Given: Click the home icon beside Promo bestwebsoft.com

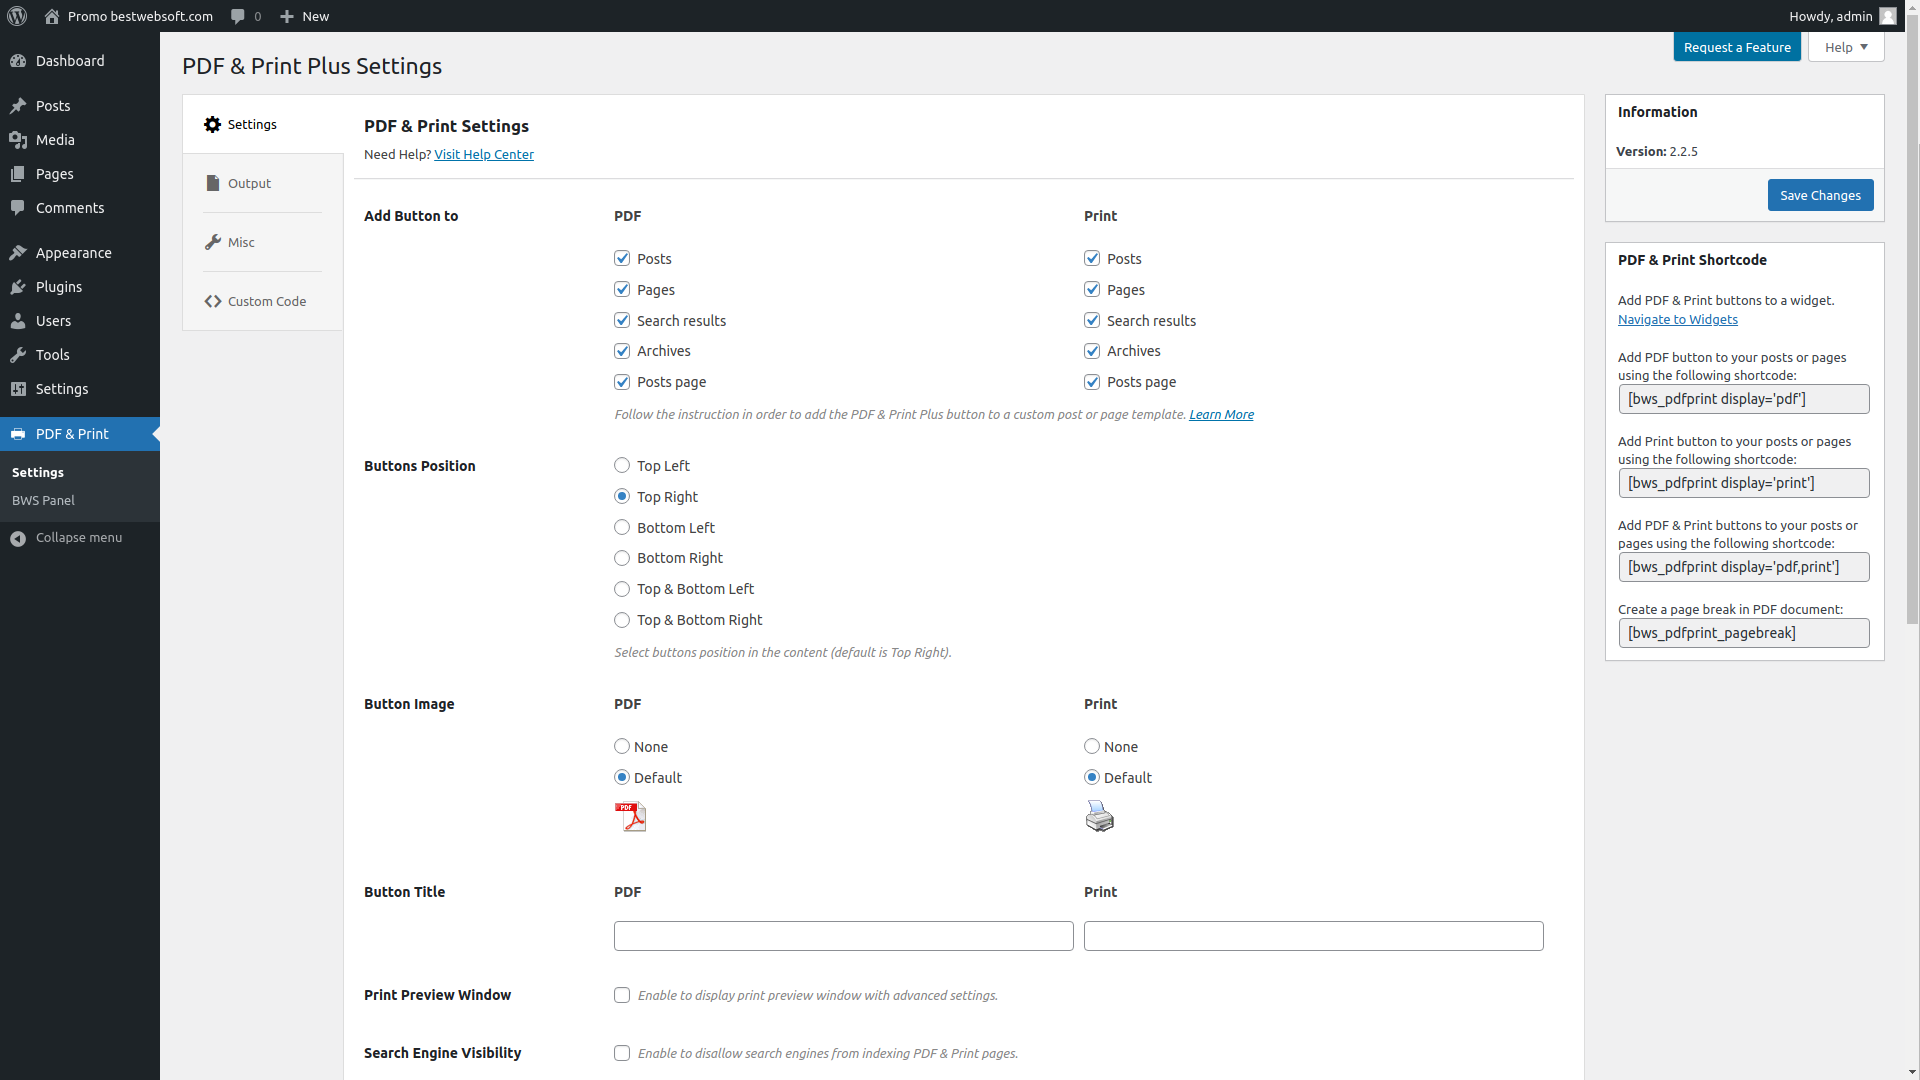Looking at the screenshot, I should (x=52, y=16).
